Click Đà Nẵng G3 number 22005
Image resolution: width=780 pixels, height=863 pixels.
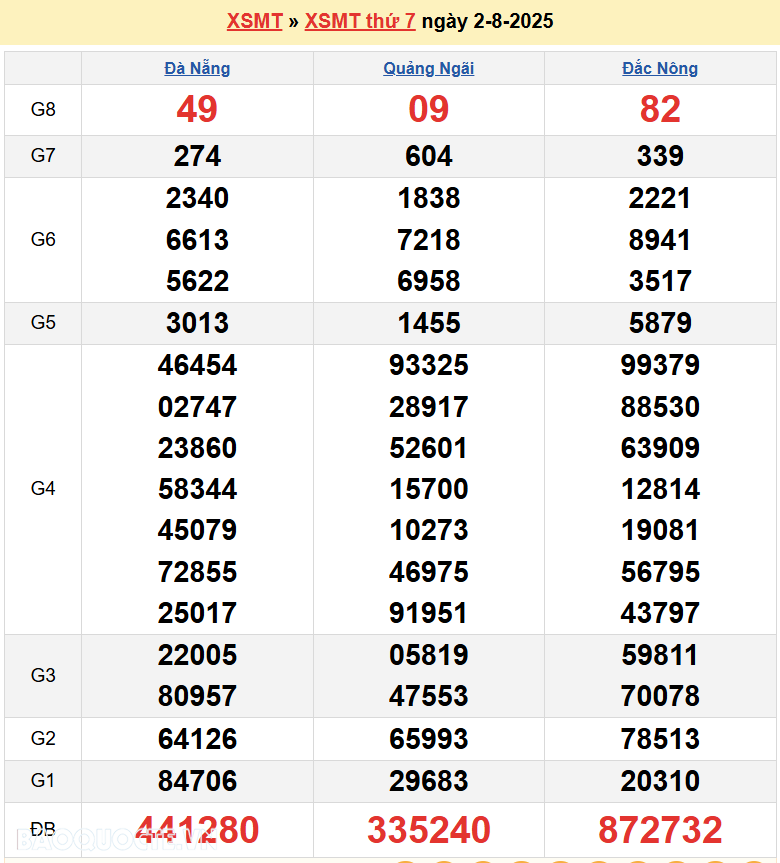(197, 655)
